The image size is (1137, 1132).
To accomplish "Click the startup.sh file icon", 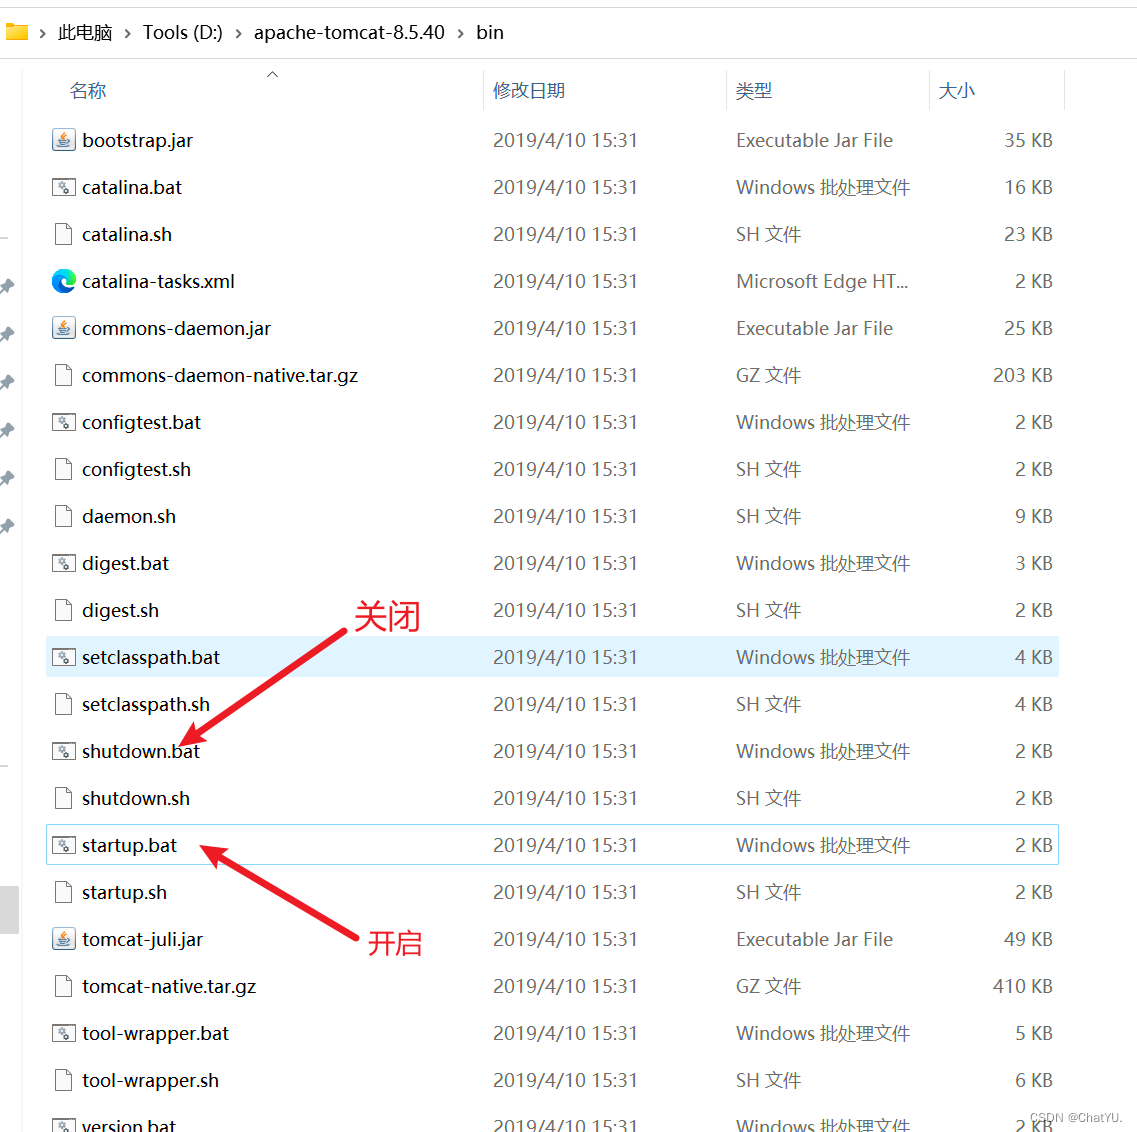I will (x=64, y=892).
